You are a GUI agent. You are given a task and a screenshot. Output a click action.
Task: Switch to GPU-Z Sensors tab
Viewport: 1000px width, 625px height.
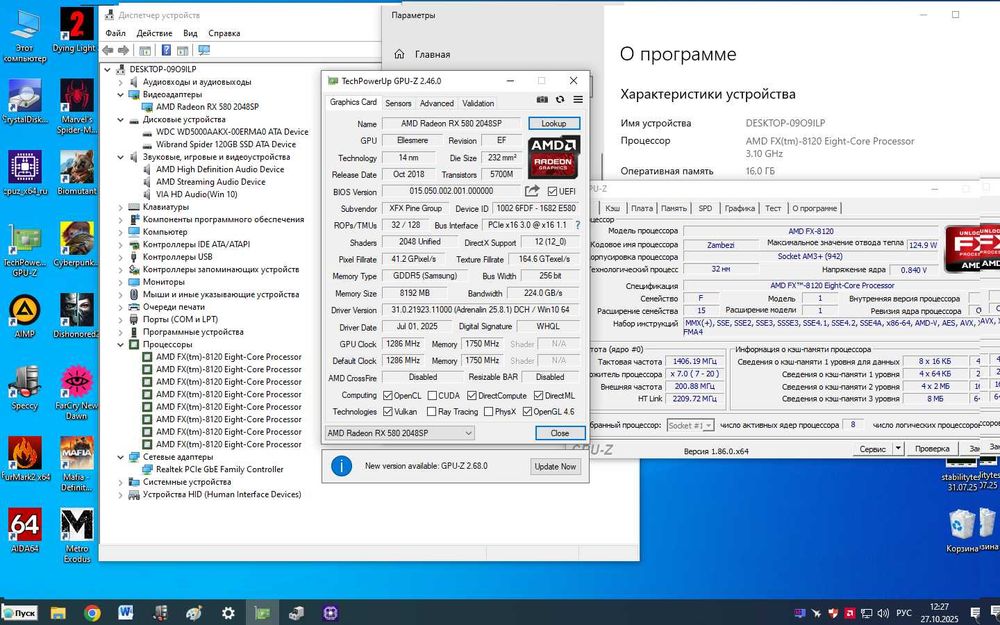coord(398,103)
